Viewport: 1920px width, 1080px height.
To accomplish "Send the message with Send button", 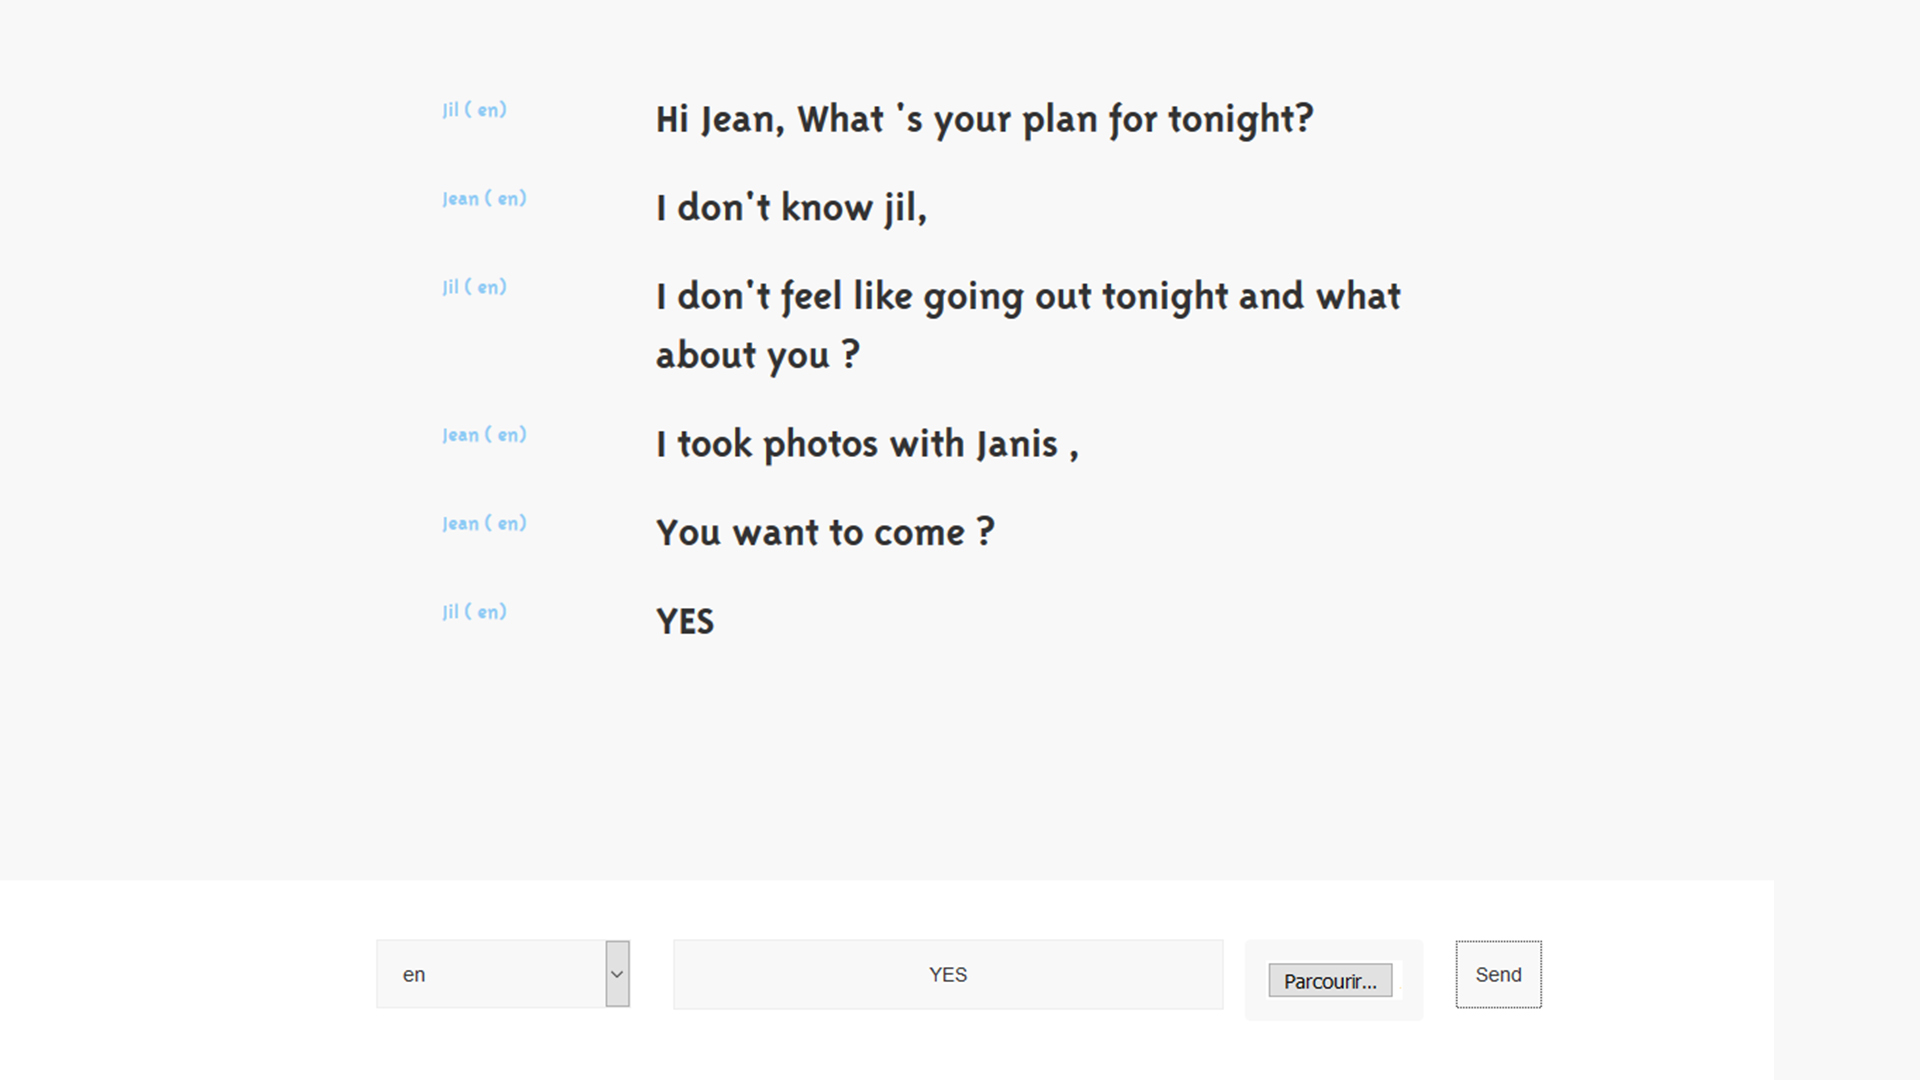I will point(1498,974).
